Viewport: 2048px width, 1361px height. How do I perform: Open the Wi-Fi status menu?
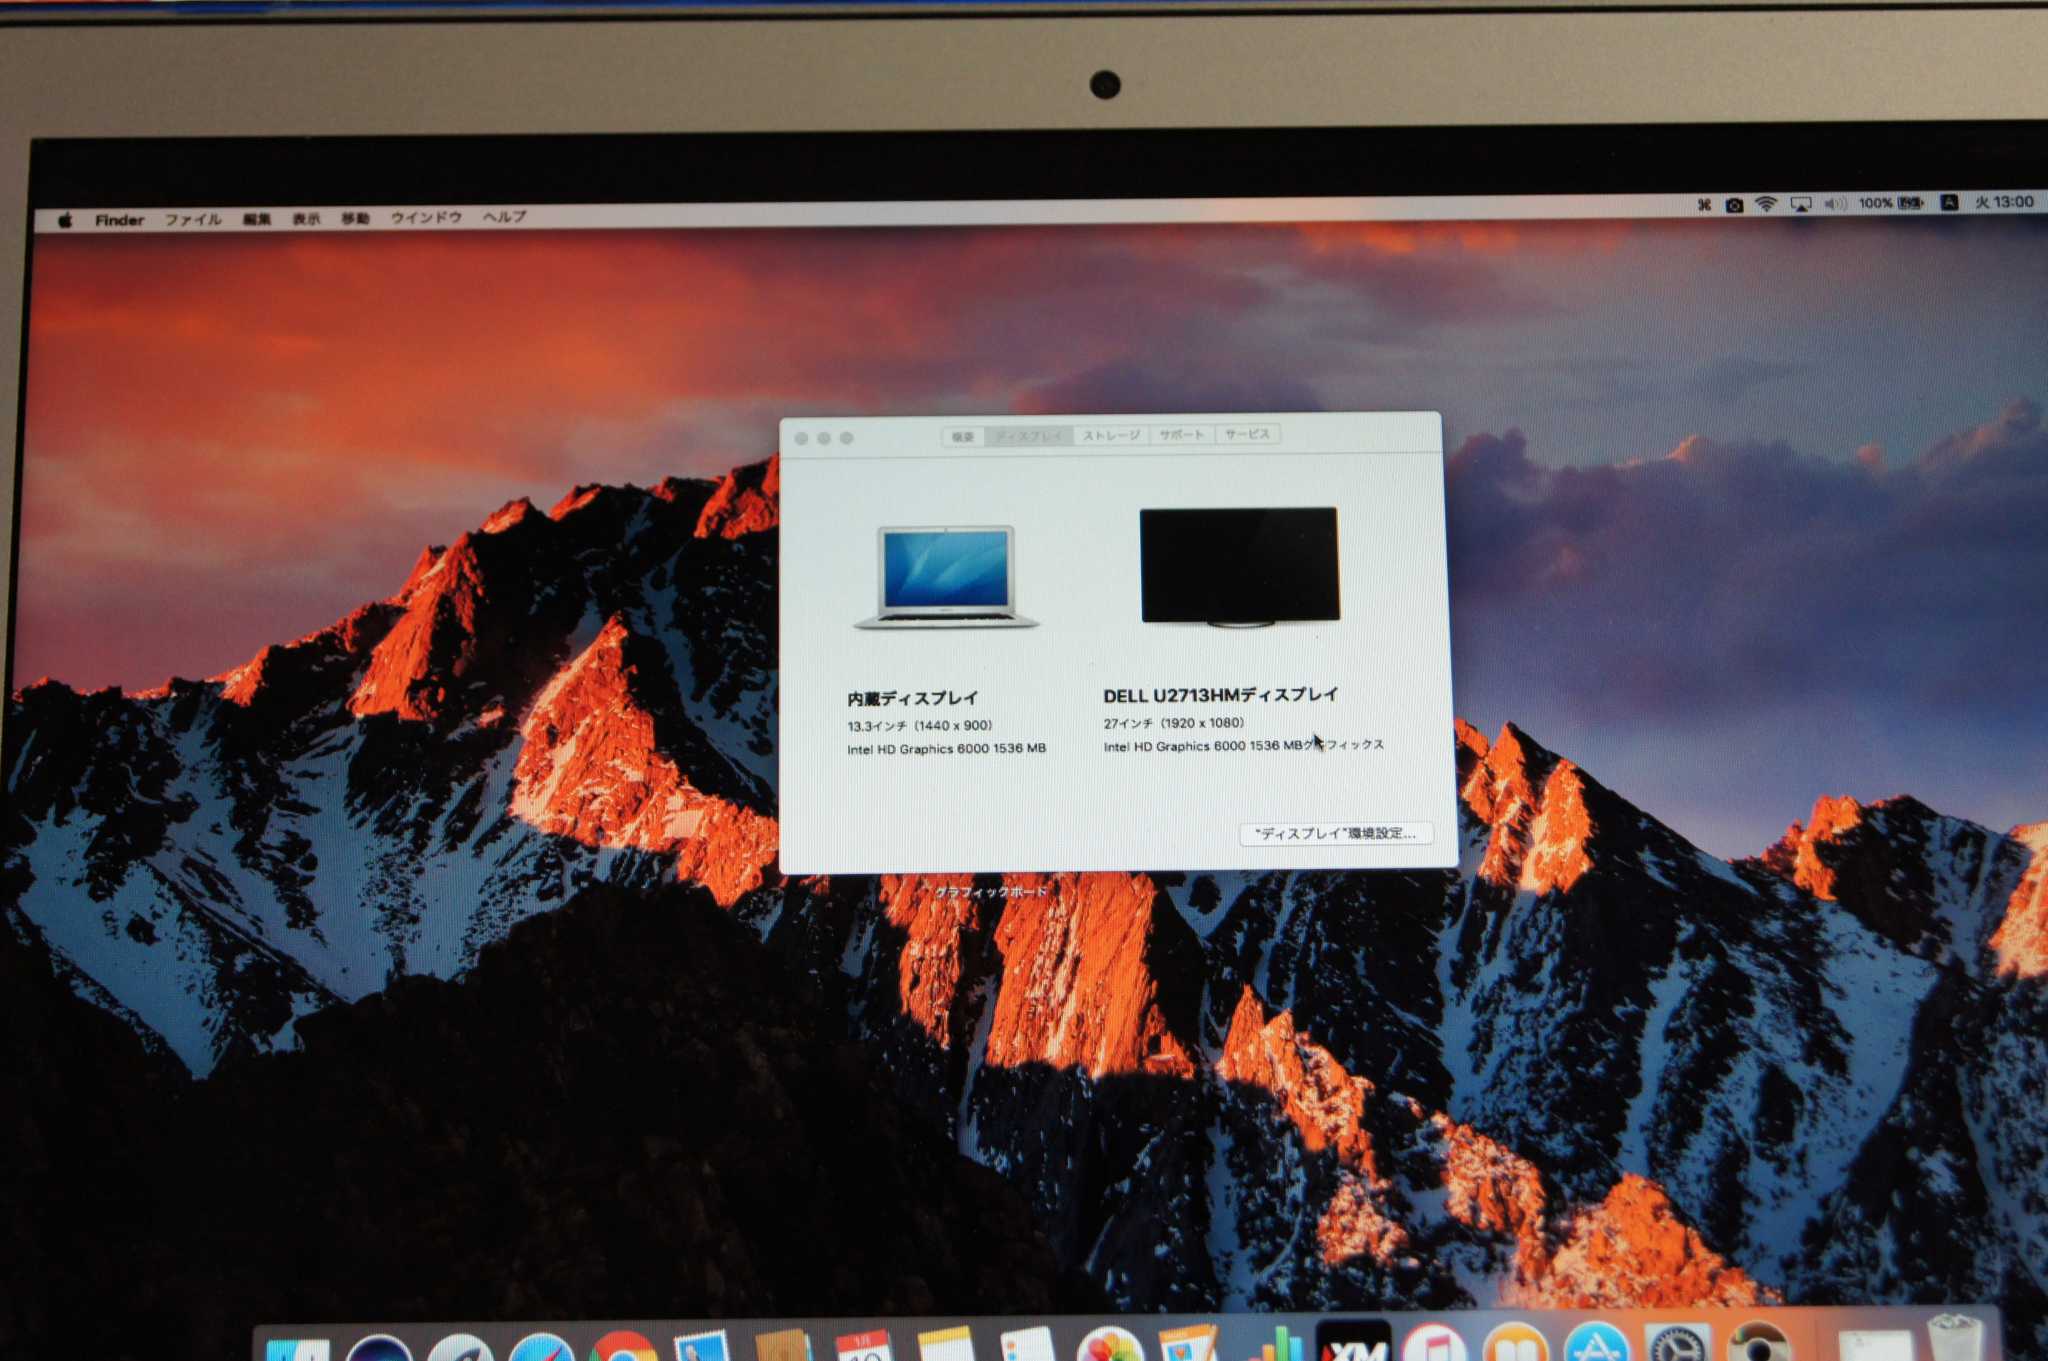(1766, 204)
